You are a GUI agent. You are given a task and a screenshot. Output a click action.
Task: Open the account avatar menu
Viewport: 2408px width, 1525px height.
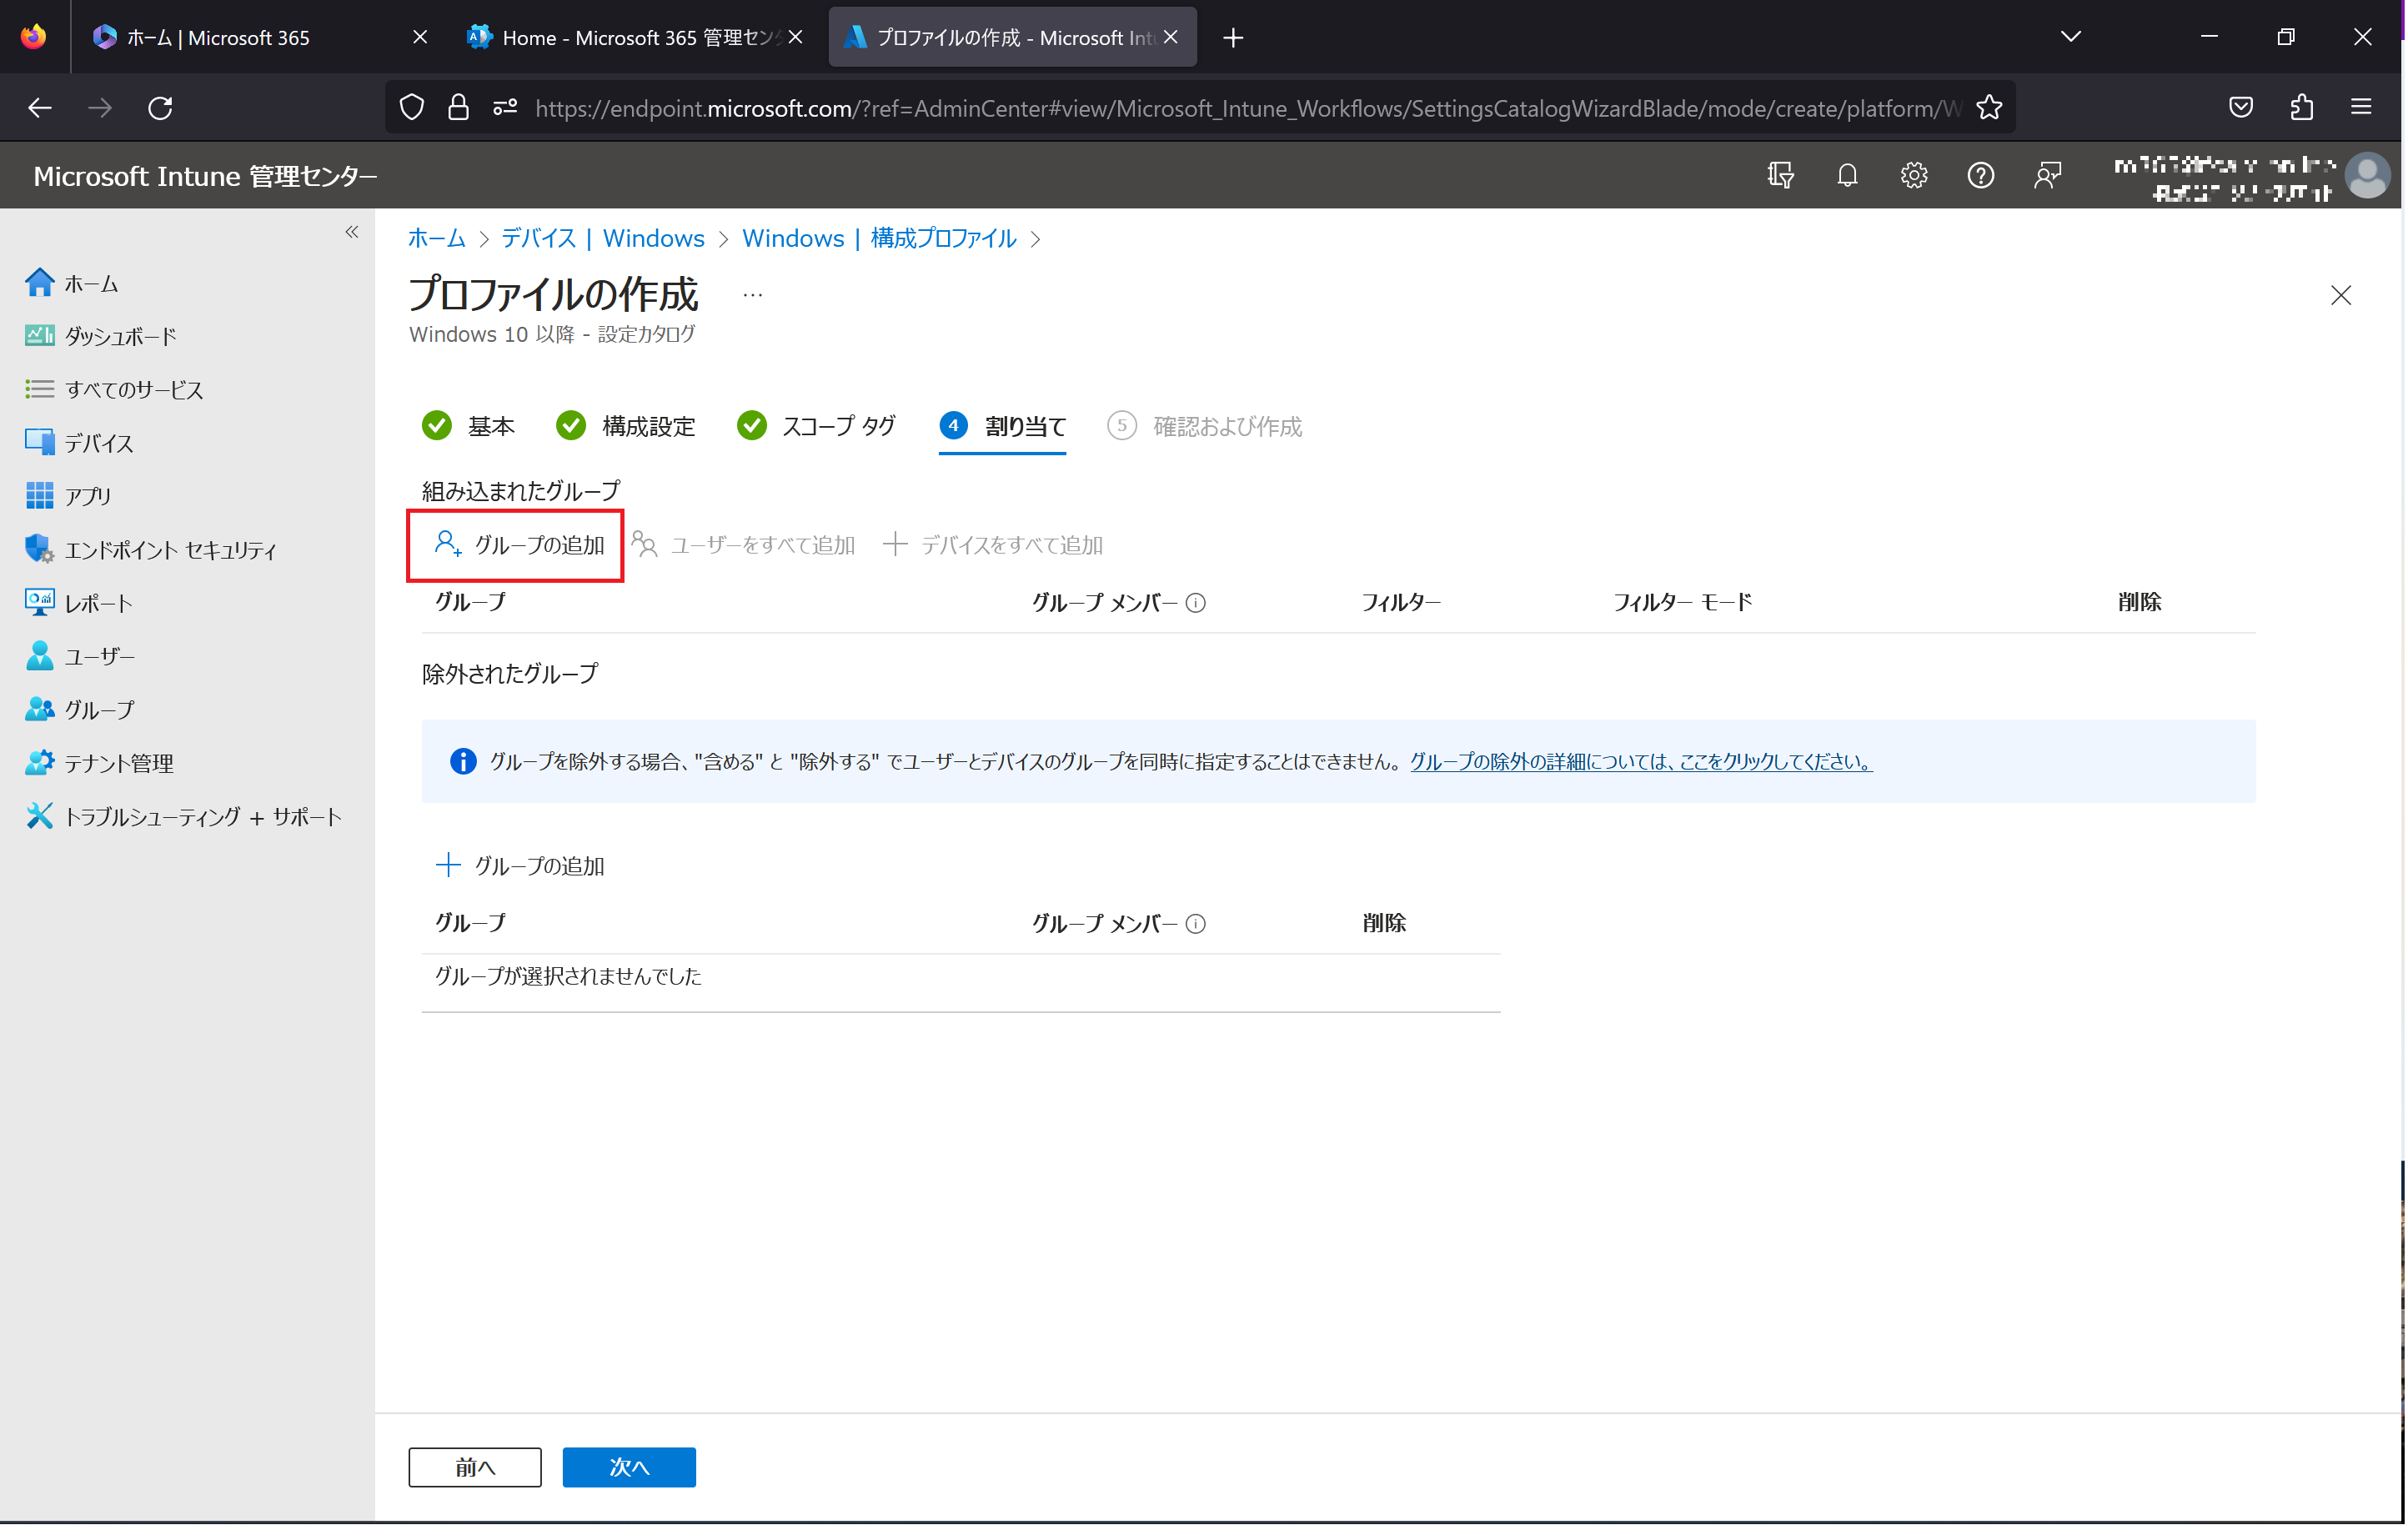[x=2368, y=176]
